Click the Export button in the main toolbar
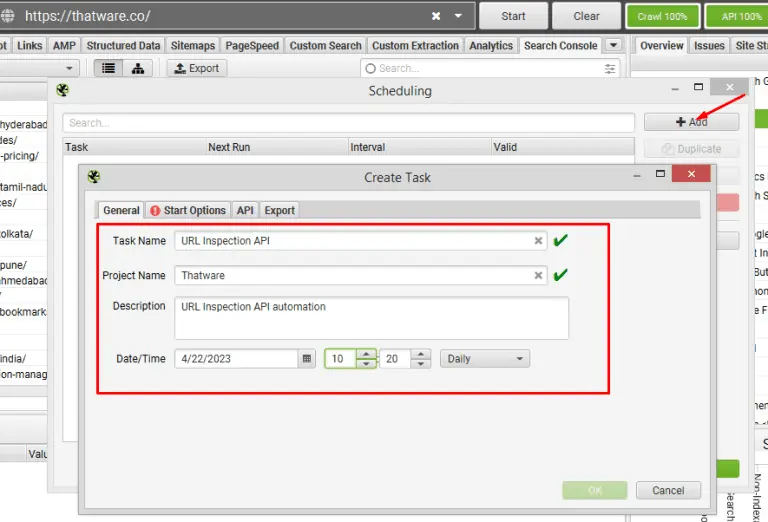The width and height of the screenshot is (768, 522). [197, 68]
